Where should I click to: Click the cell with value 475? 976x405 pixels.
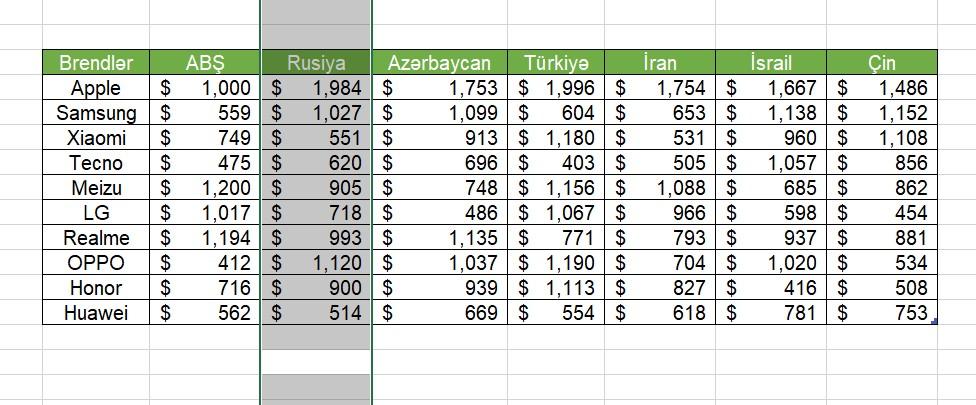(x=205, y=162)
